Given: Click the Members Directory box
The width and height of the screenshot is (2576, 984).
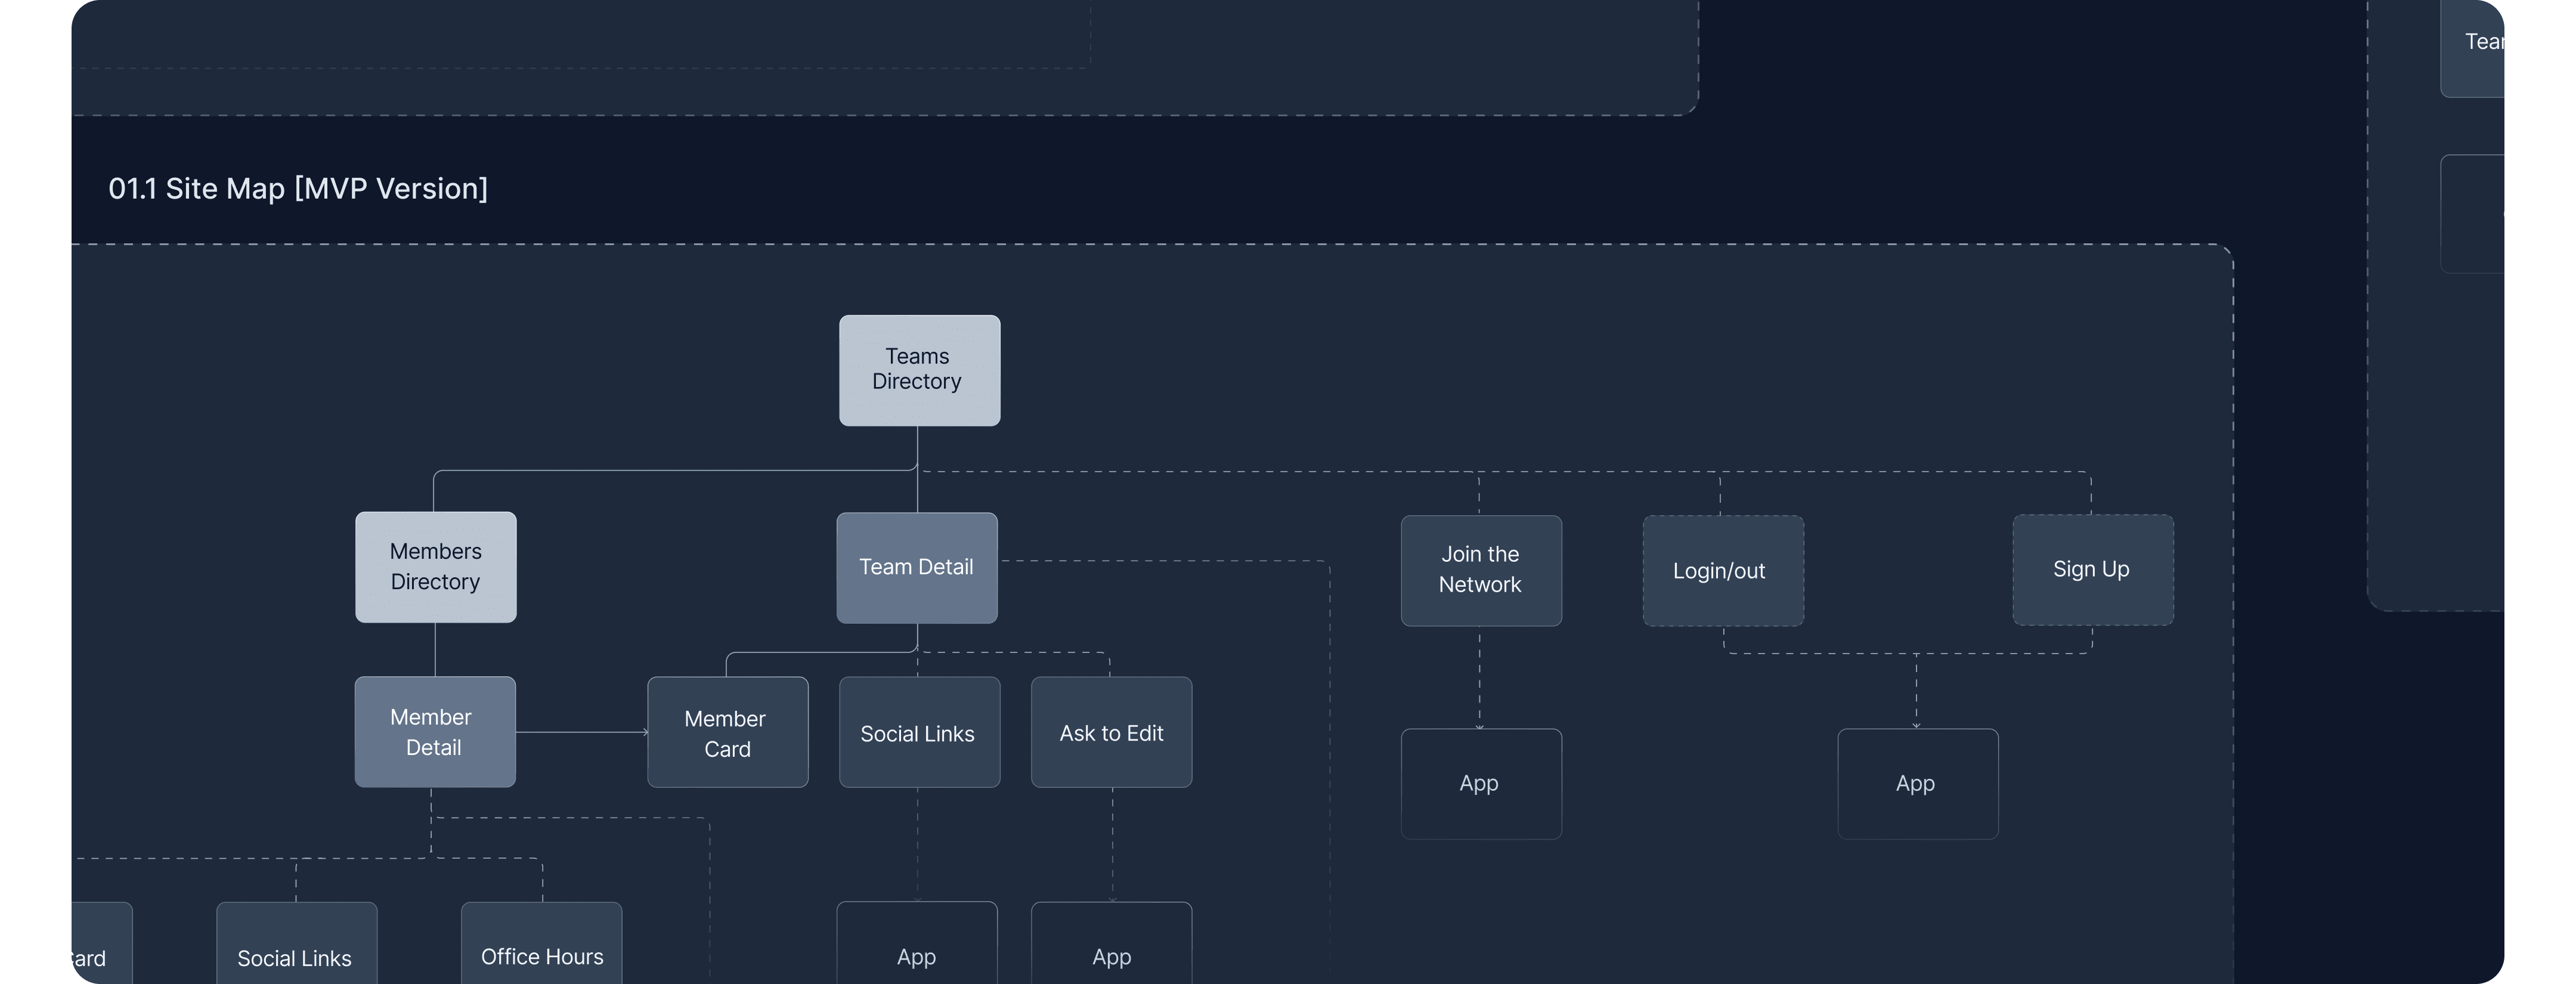Looking at the screenshot, I should click(435, 567).
